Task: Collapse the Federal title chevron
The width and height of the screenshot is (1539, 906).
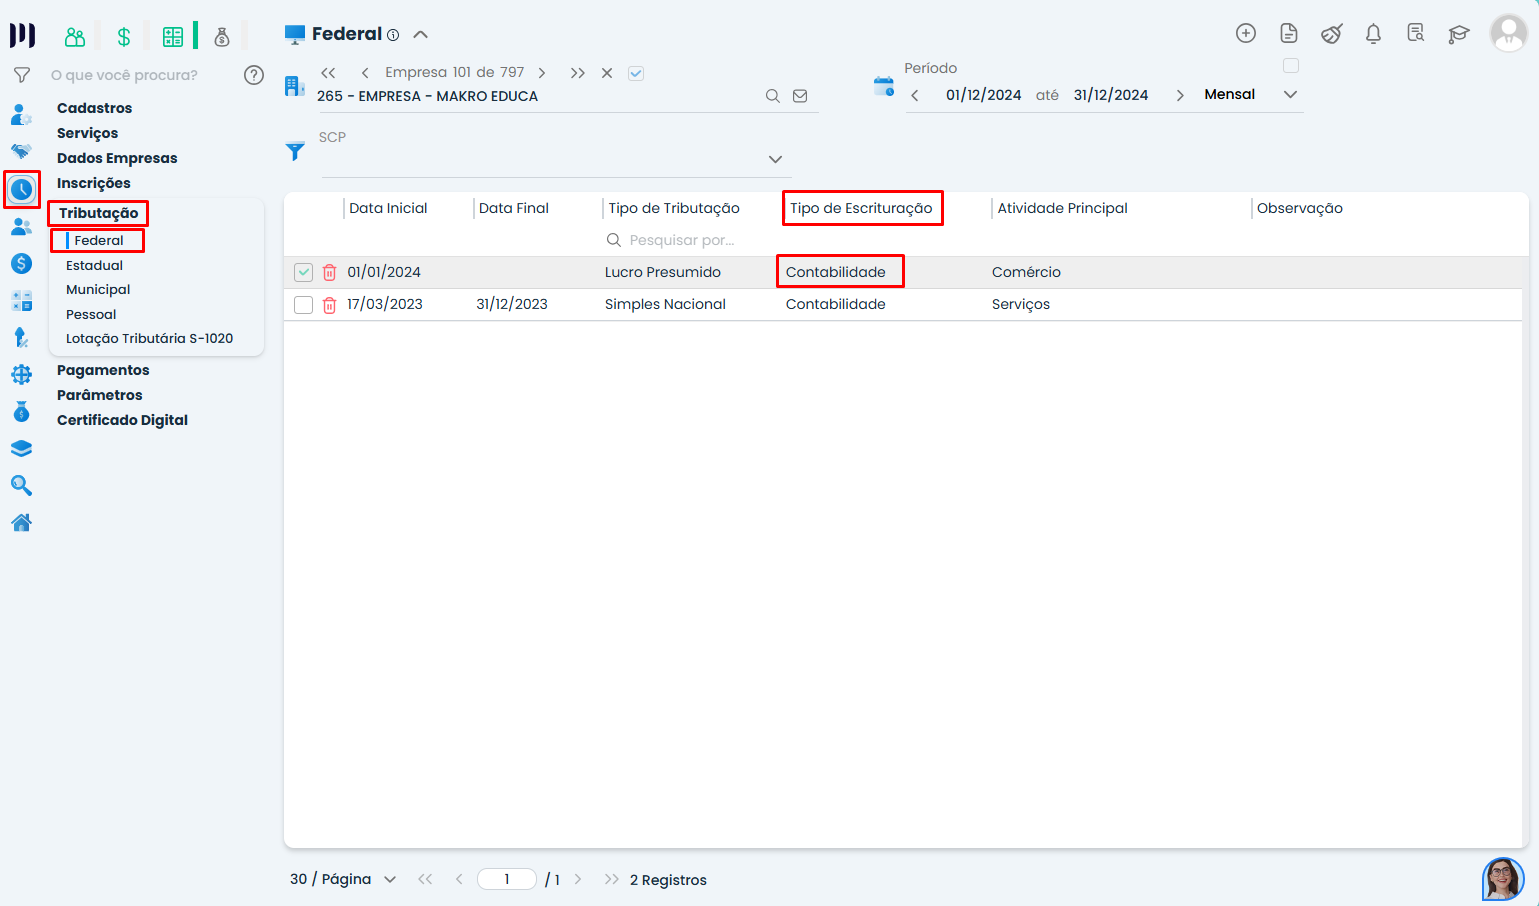Action: pos(421,34)
